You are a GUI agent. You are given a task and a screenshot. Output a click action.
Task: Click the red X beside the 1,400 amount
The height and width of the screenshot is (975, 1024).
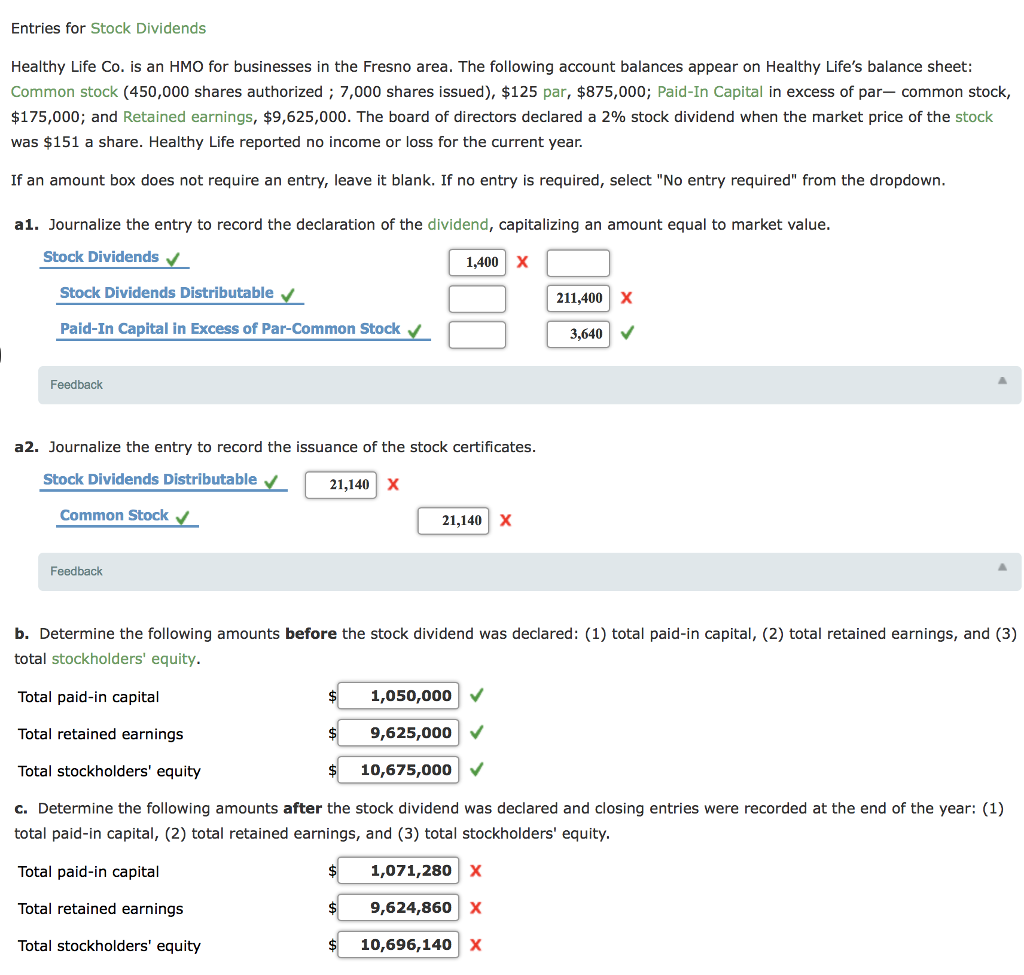tap(523, 262)
